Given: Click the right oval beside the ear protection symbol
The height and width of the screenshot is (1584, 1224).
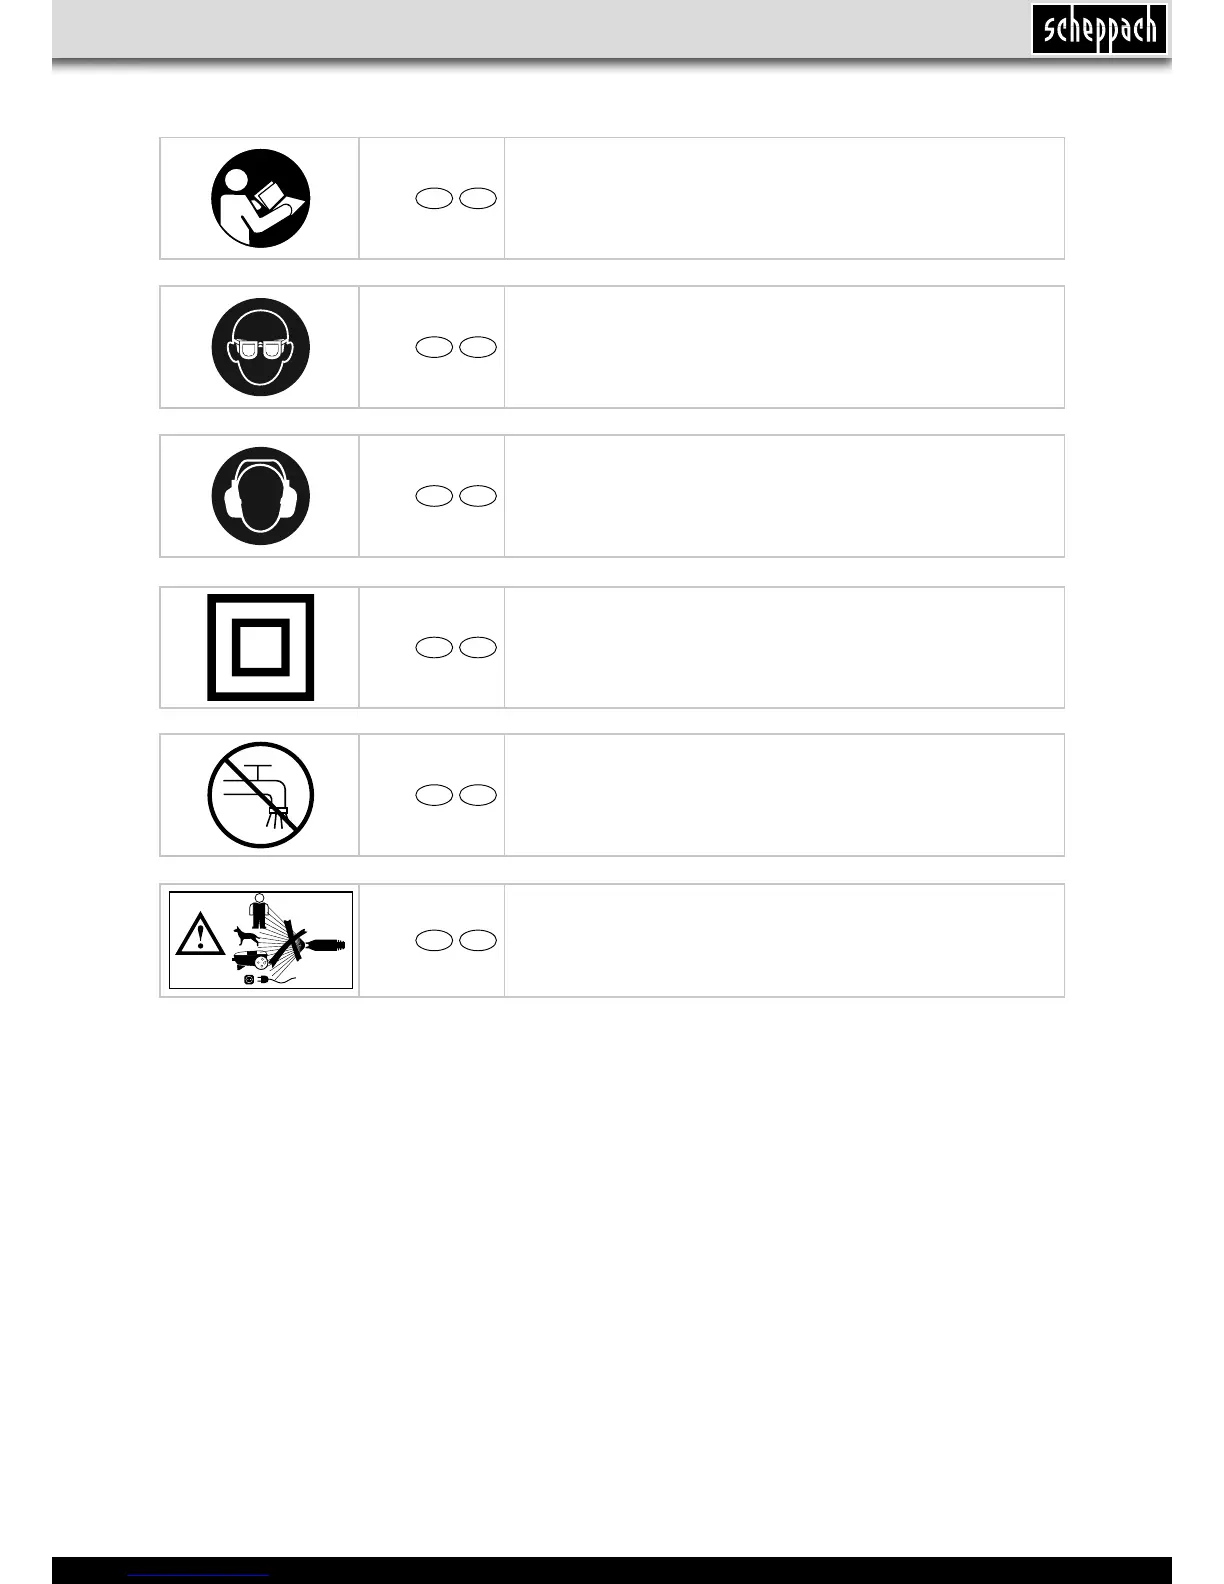Looking at the screenshot, I should 478,496.
